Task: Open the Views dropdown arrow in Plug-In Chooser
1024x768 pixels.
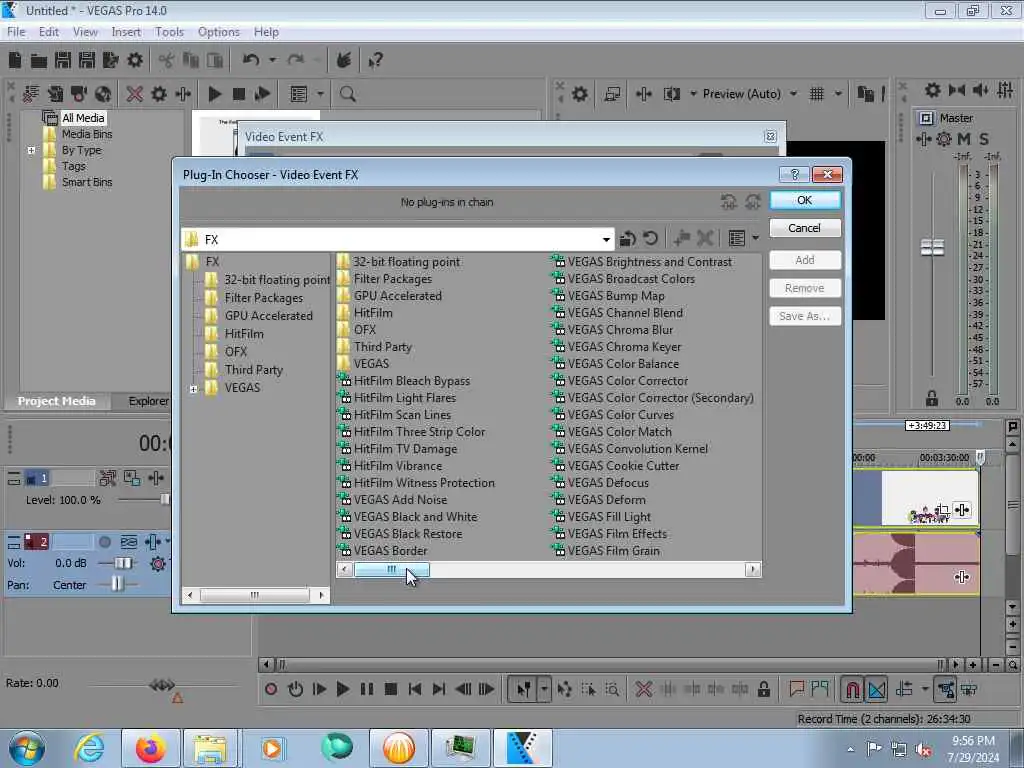Action: (756, 238)
